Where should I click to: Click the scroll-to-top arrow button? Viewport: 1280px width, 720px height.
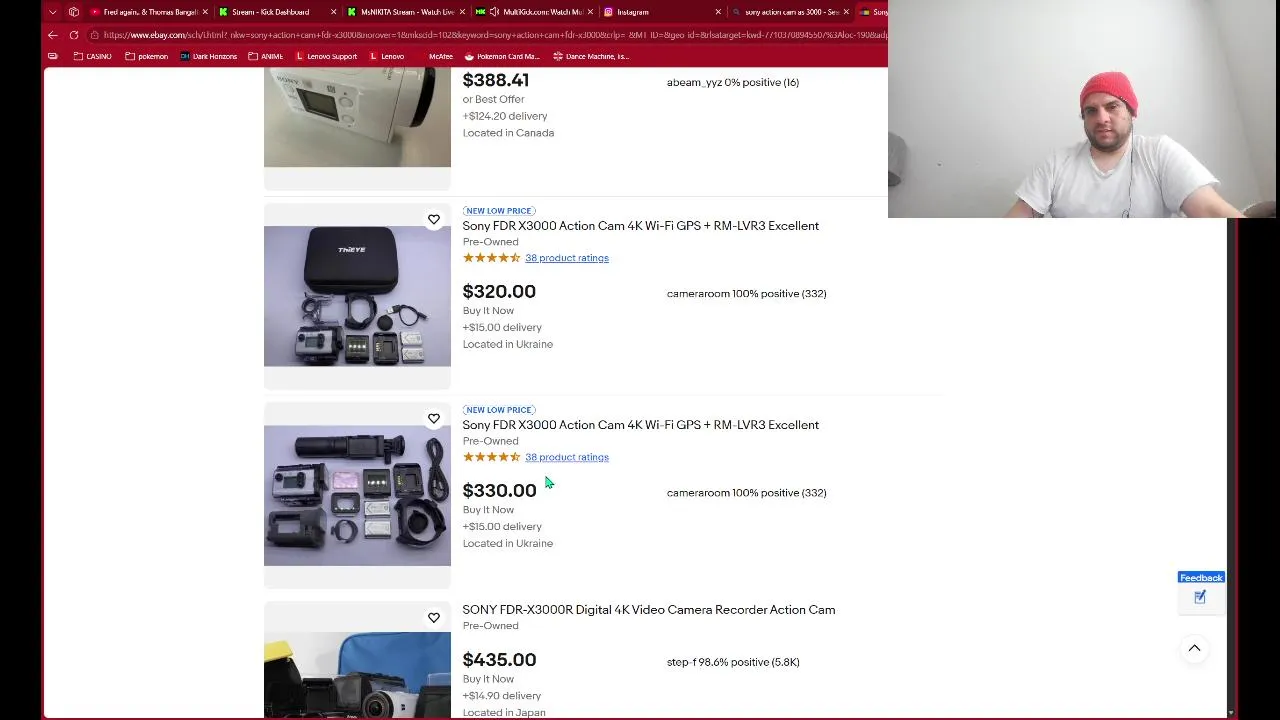click(x=1194, y=648)
